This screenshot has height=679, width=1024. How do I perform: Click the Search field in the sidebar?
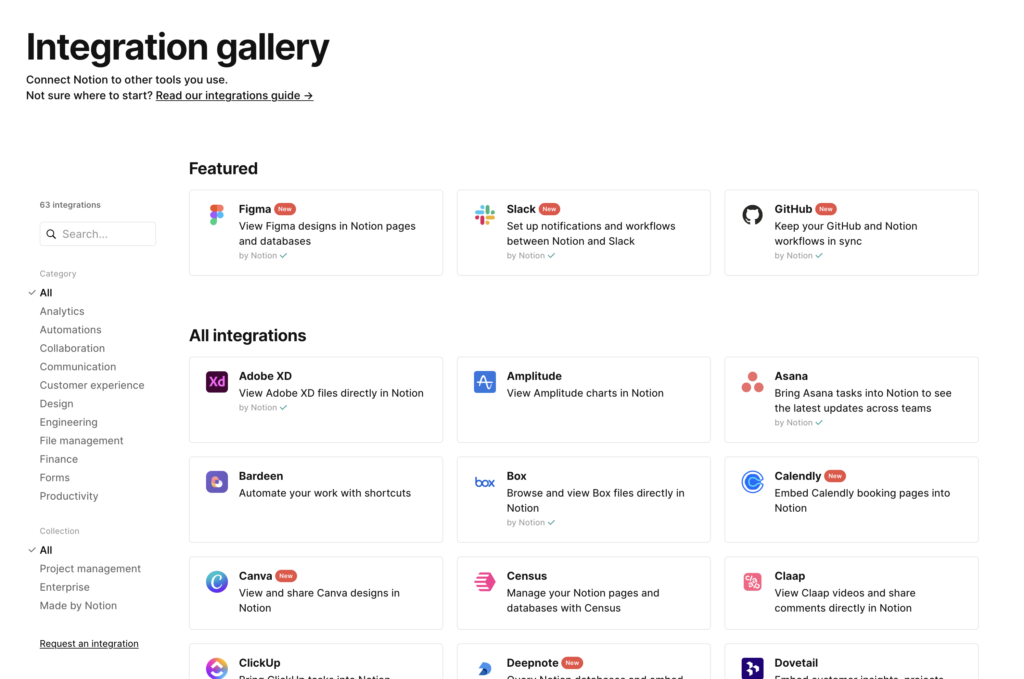pyautogui.click(x=97, y=233)
